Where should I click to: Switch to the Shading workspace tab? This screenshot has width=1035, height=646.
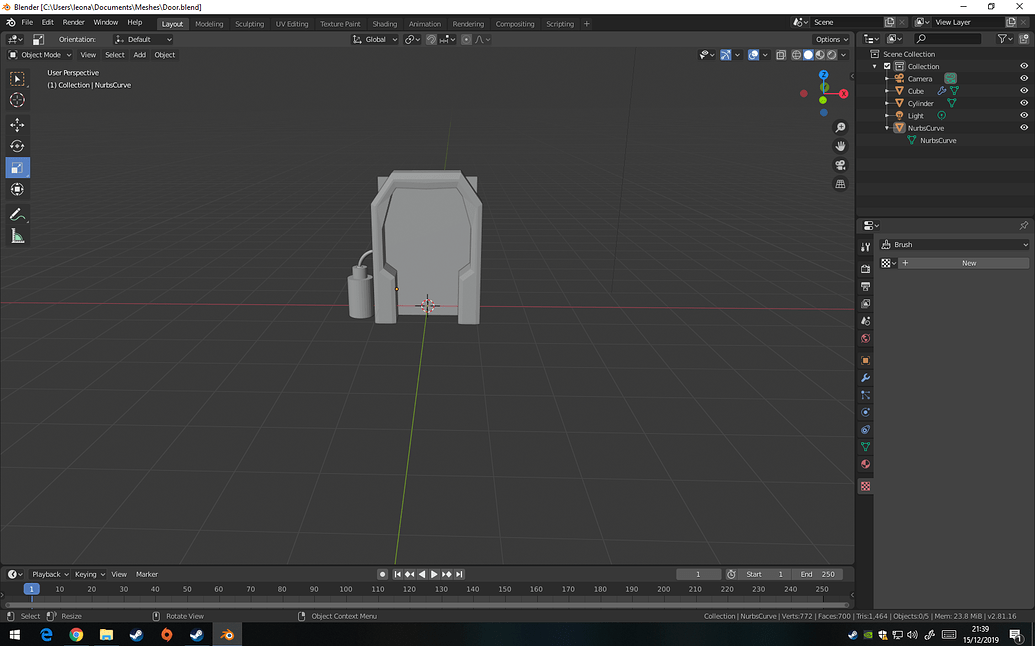(385, 24)
